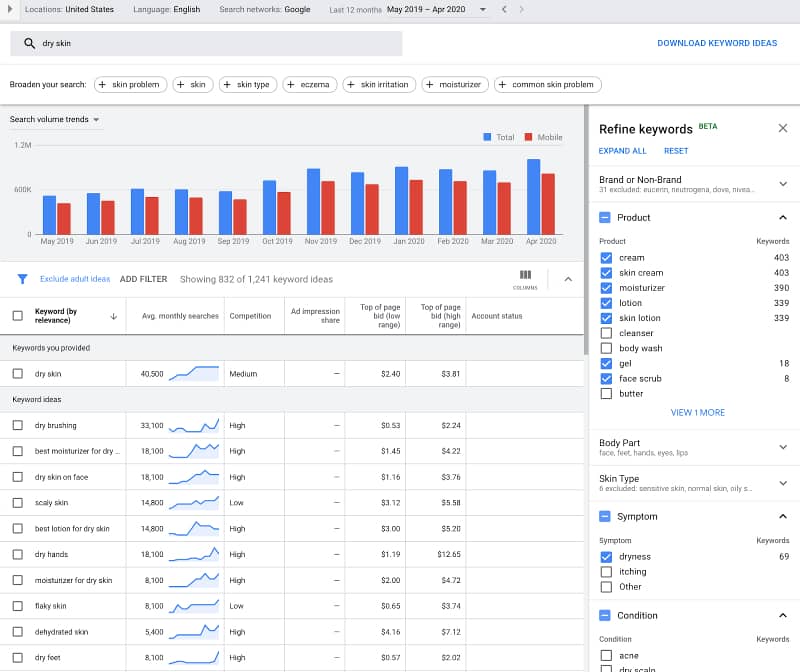The height and width of the screenshot is (672, 800).
Task: Select all keywords with the header checkbox
Action: pyautogui.click(x=17, y=315)
